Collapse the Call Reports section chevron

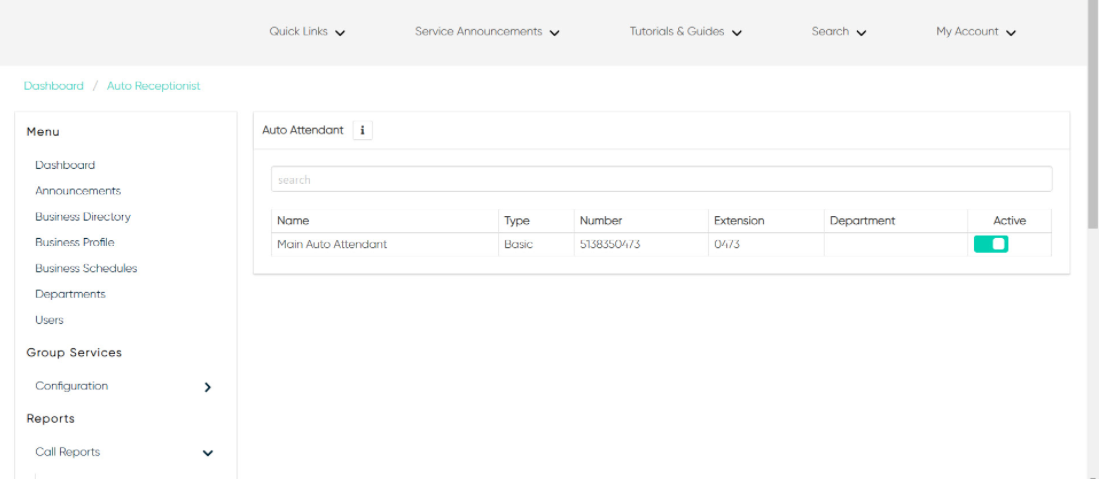coord(208,453)
